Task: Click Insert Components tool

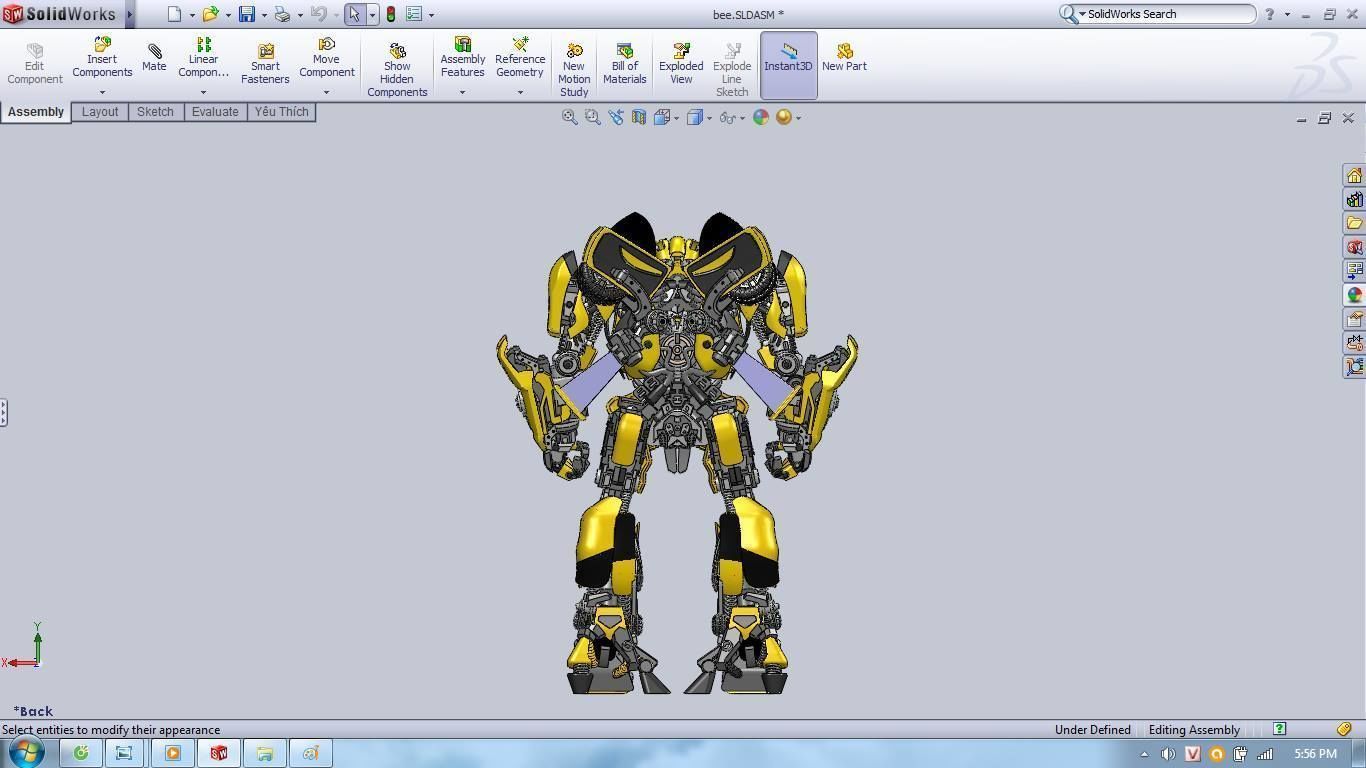Action: click(102, 58)
